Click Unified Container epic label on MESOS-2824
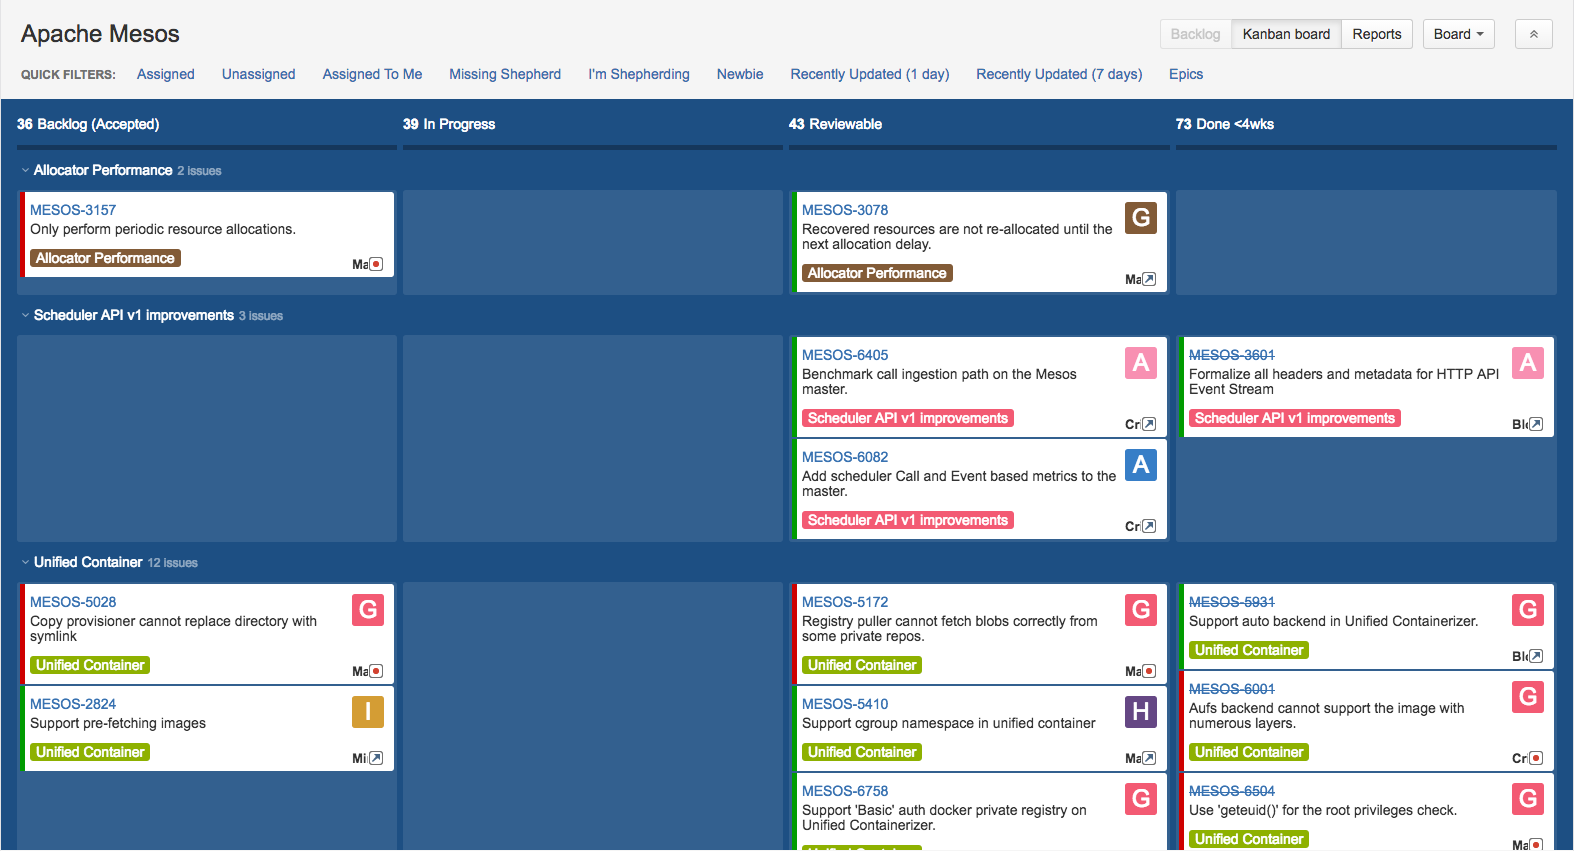The image size is (1574, 851). 90,752
